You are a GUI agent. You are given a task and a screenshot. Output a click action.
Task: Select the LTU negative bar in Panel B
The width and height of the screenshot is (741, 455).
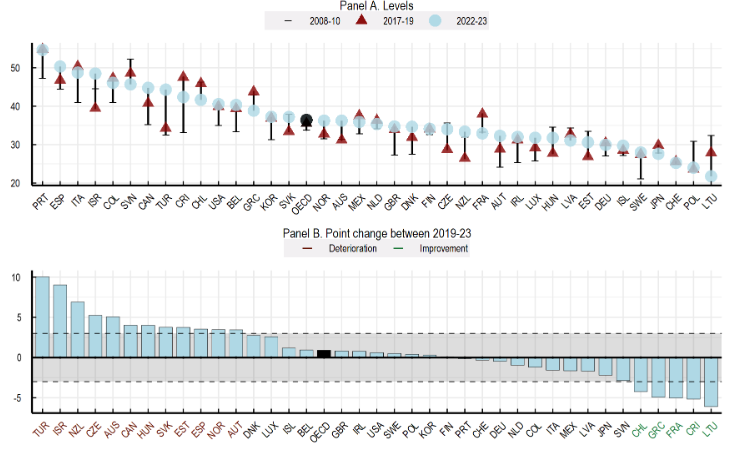point(711,382)
